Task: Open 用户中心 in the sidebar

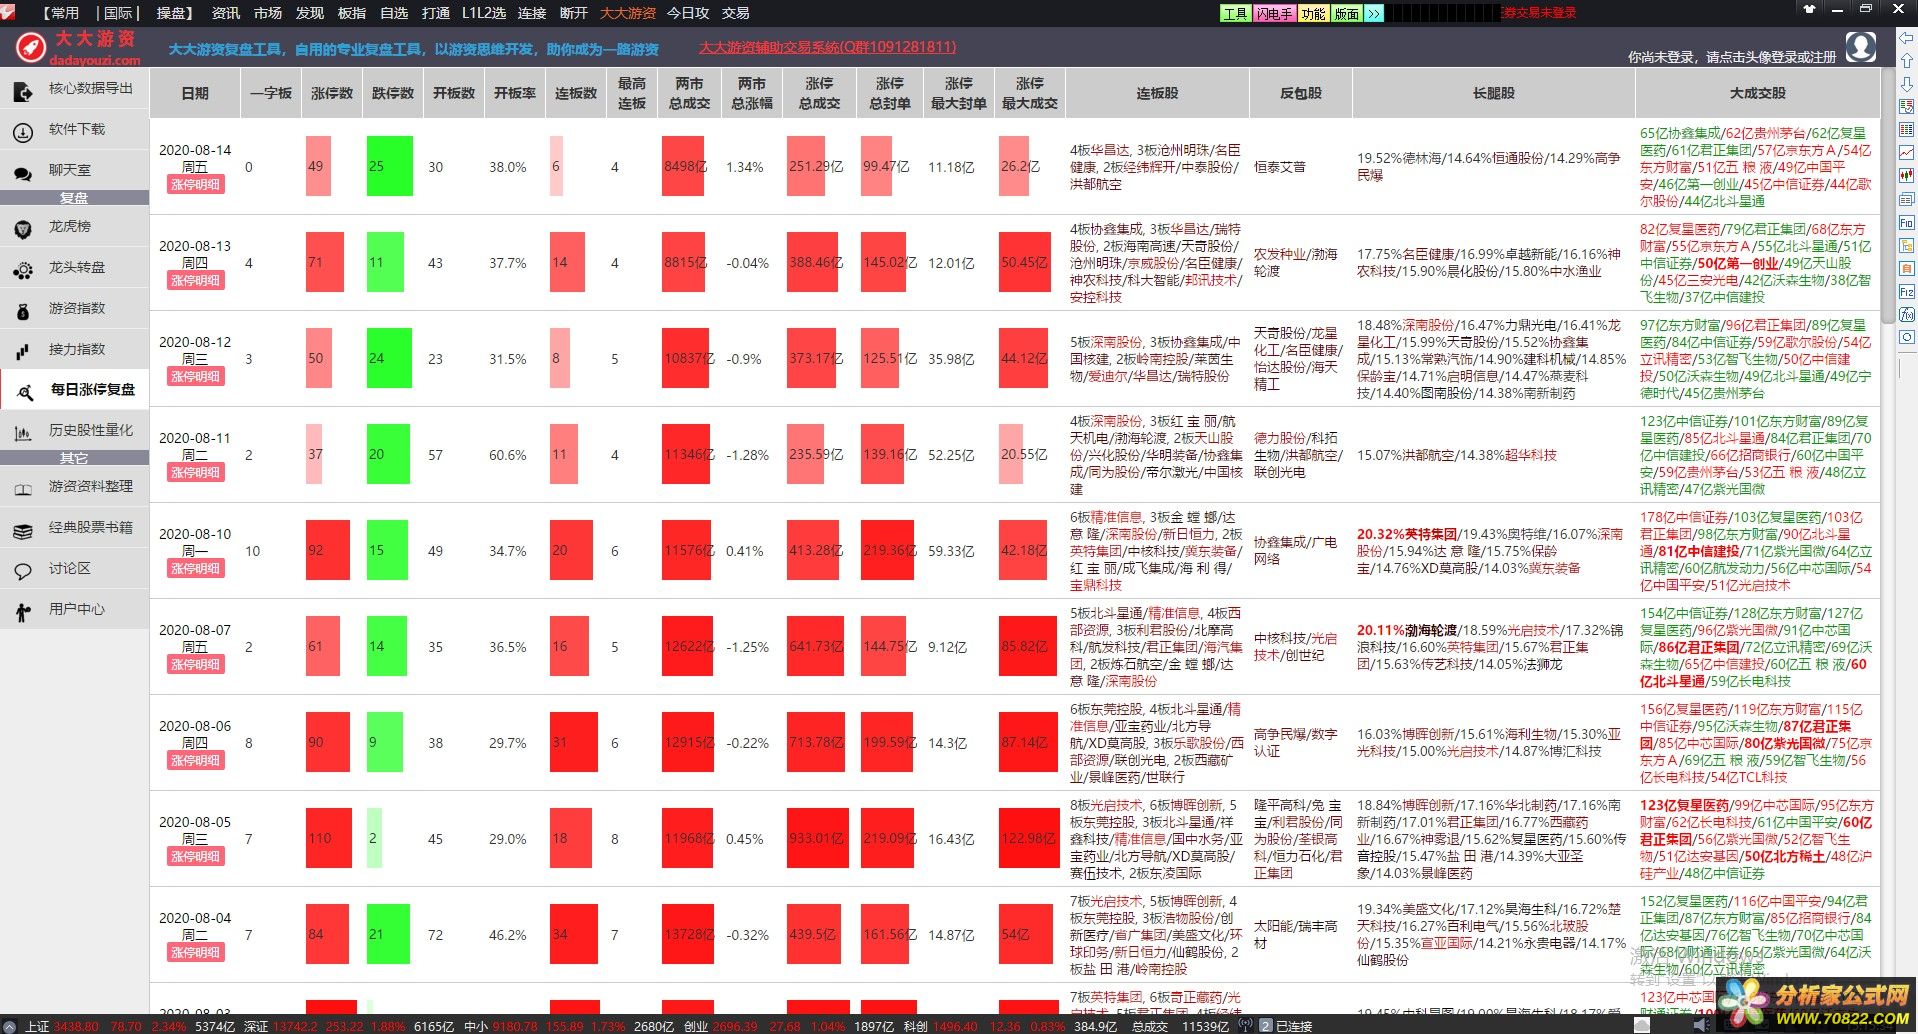Action: point(75,609)
